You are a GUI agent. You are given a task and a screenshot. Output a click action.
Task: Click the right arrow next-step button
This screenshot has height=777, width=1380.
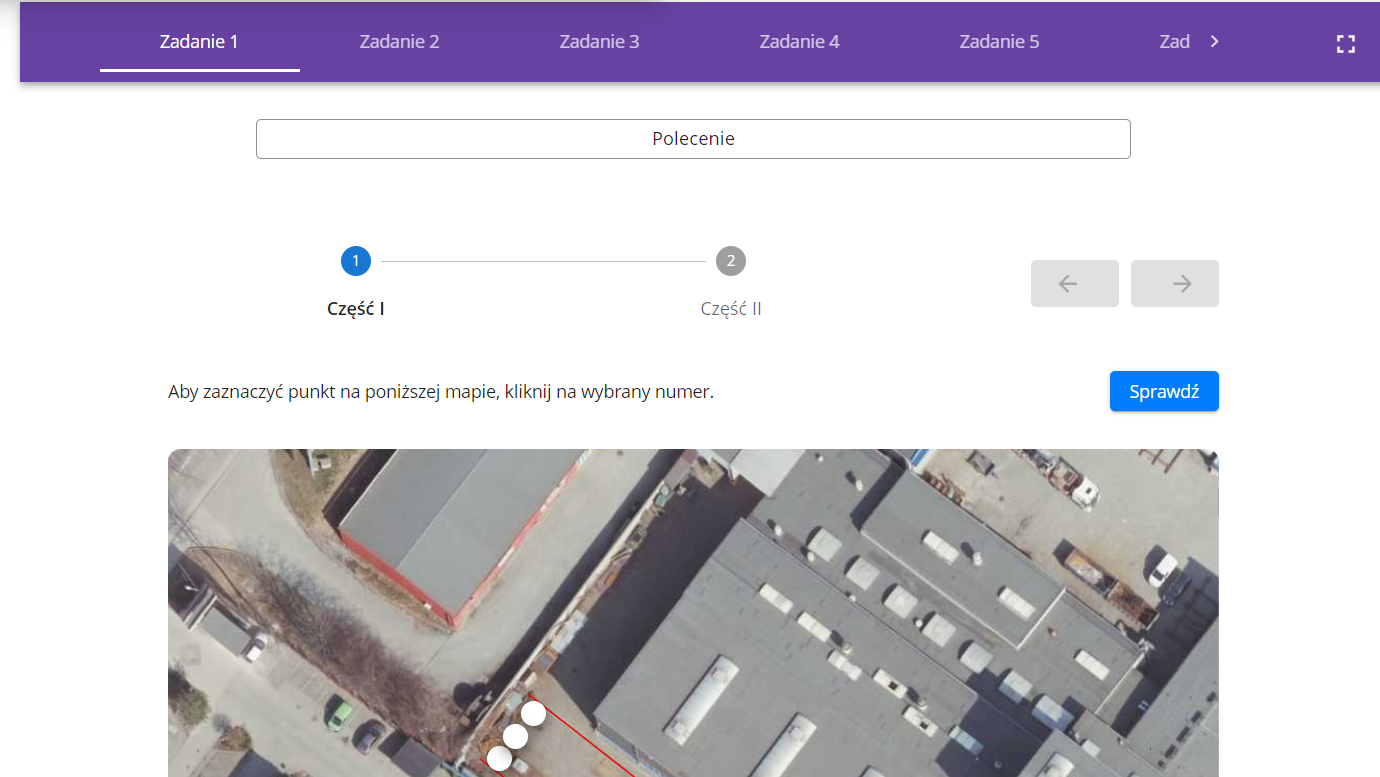coord(1174,284)
